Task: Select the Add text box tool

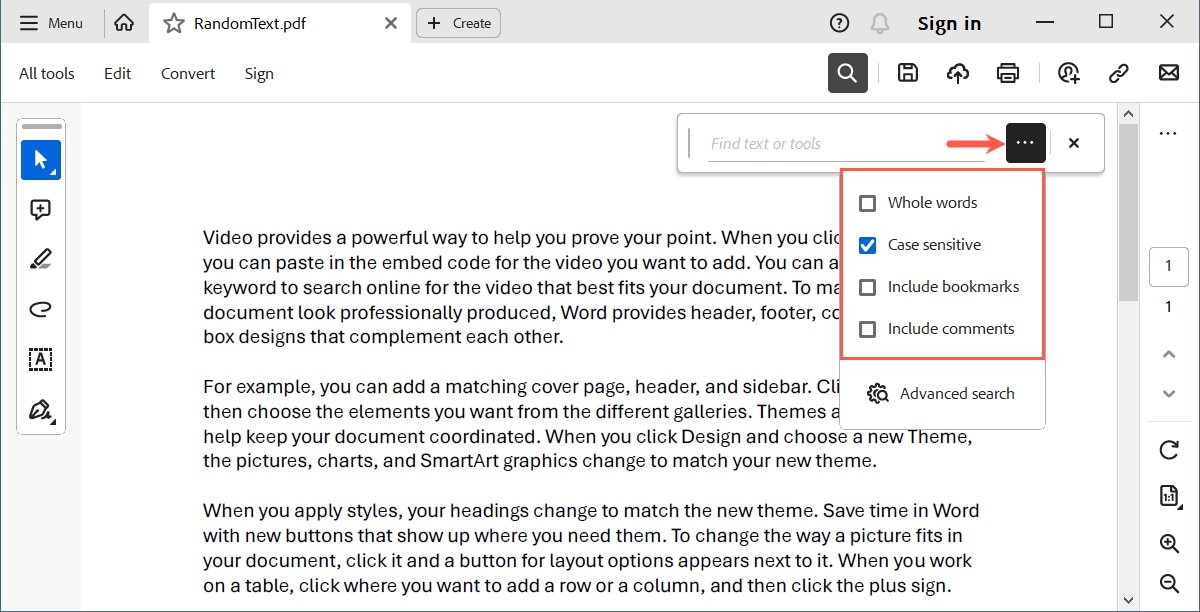Action: 41,359
